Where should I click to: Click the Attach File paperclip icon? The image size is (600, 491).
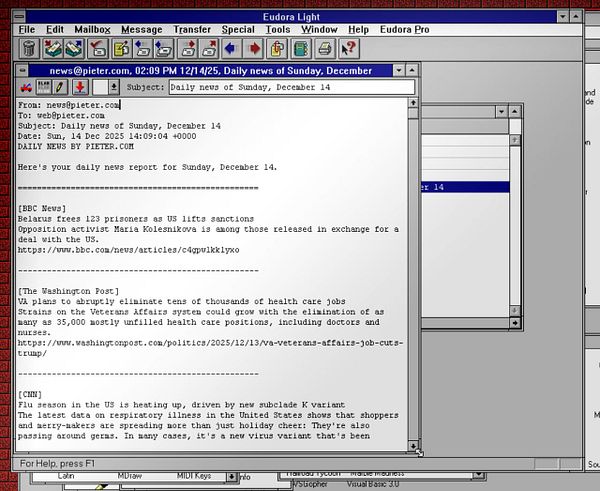click(277, 49)
